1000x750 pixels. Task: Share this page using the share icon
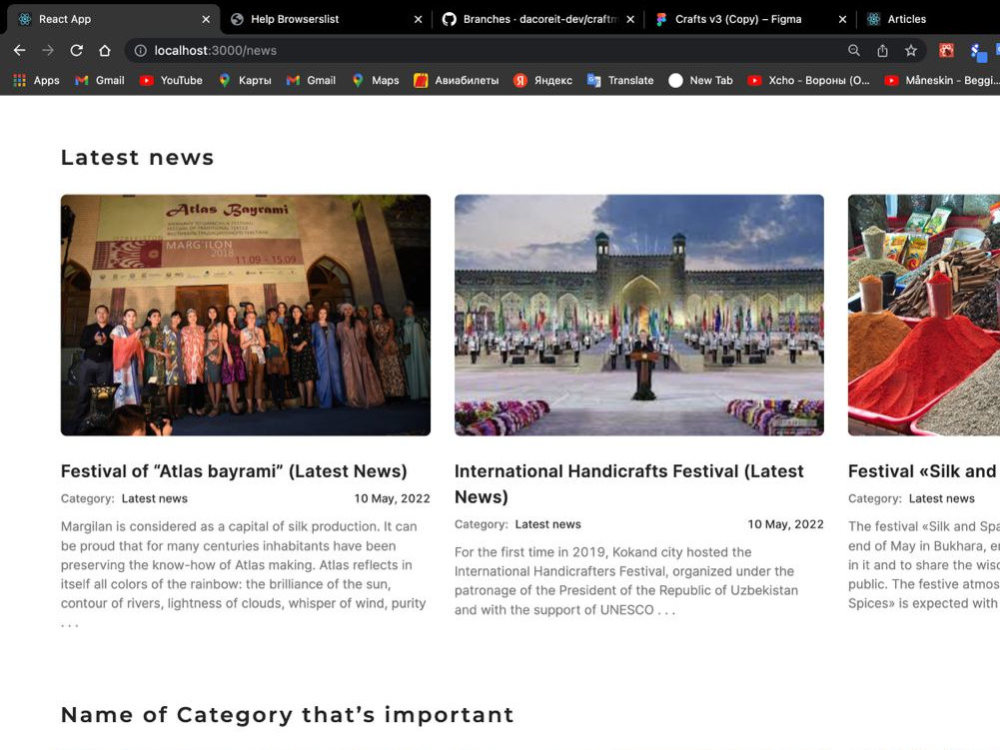click(x=882, y=50)
